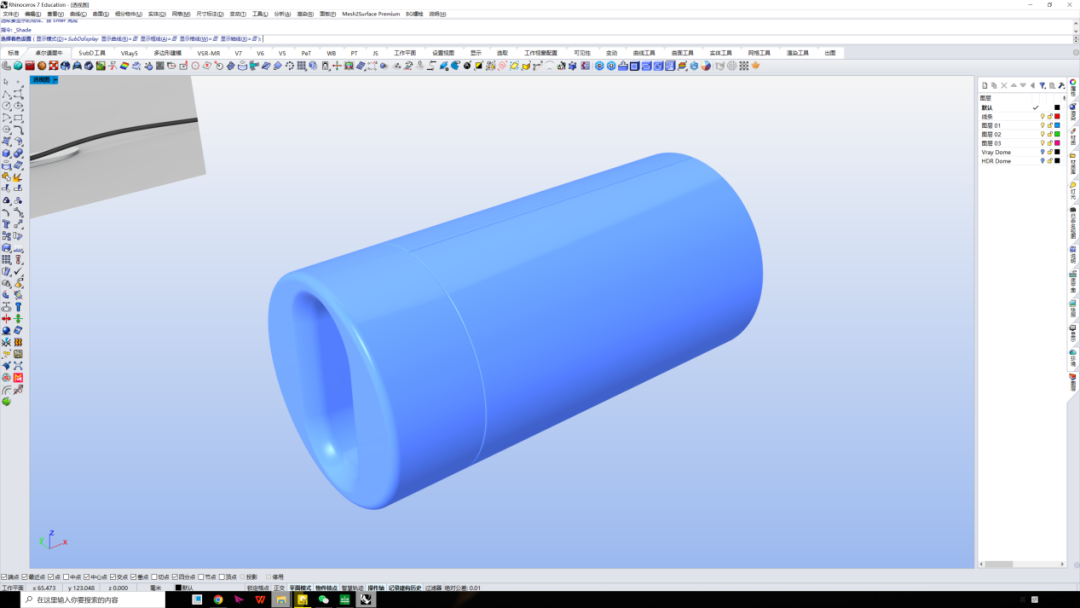
Task: Toggle the 四分点 osnap checkbox
Action: 175,577
